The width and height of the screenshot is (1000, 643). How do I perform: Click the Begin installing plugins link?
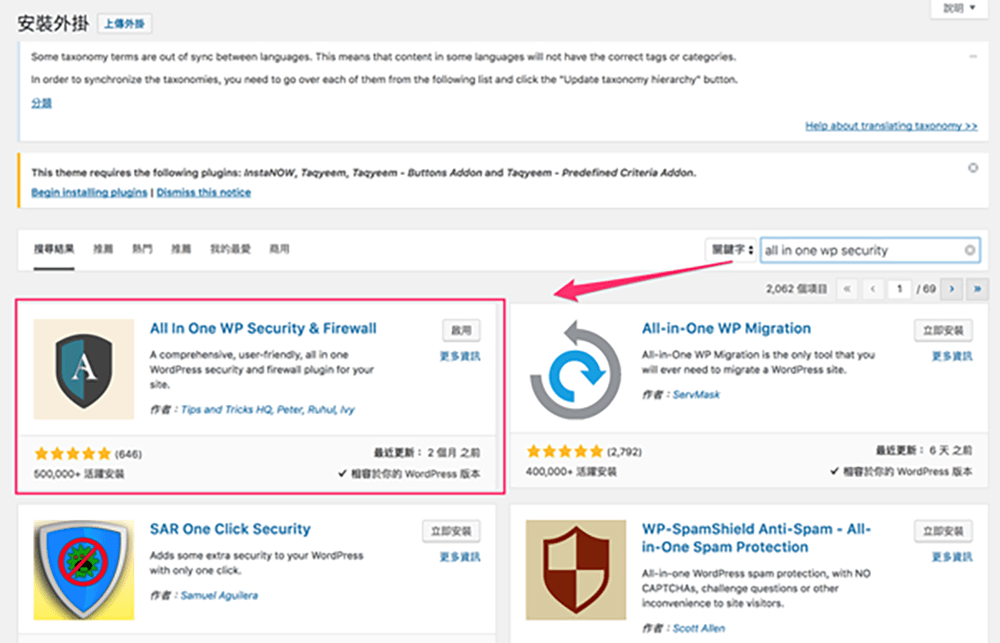[89, 193]
